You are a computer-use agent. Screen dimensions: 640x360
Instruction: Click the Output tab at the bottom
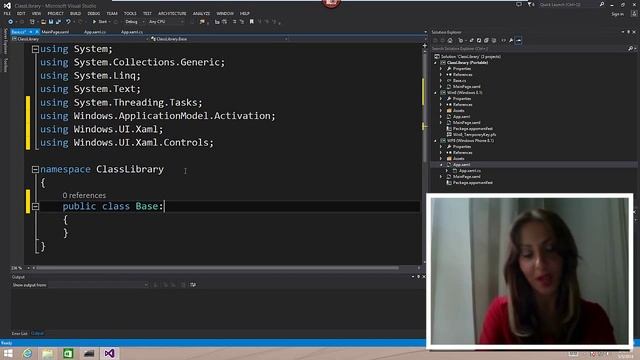point(37,333)
